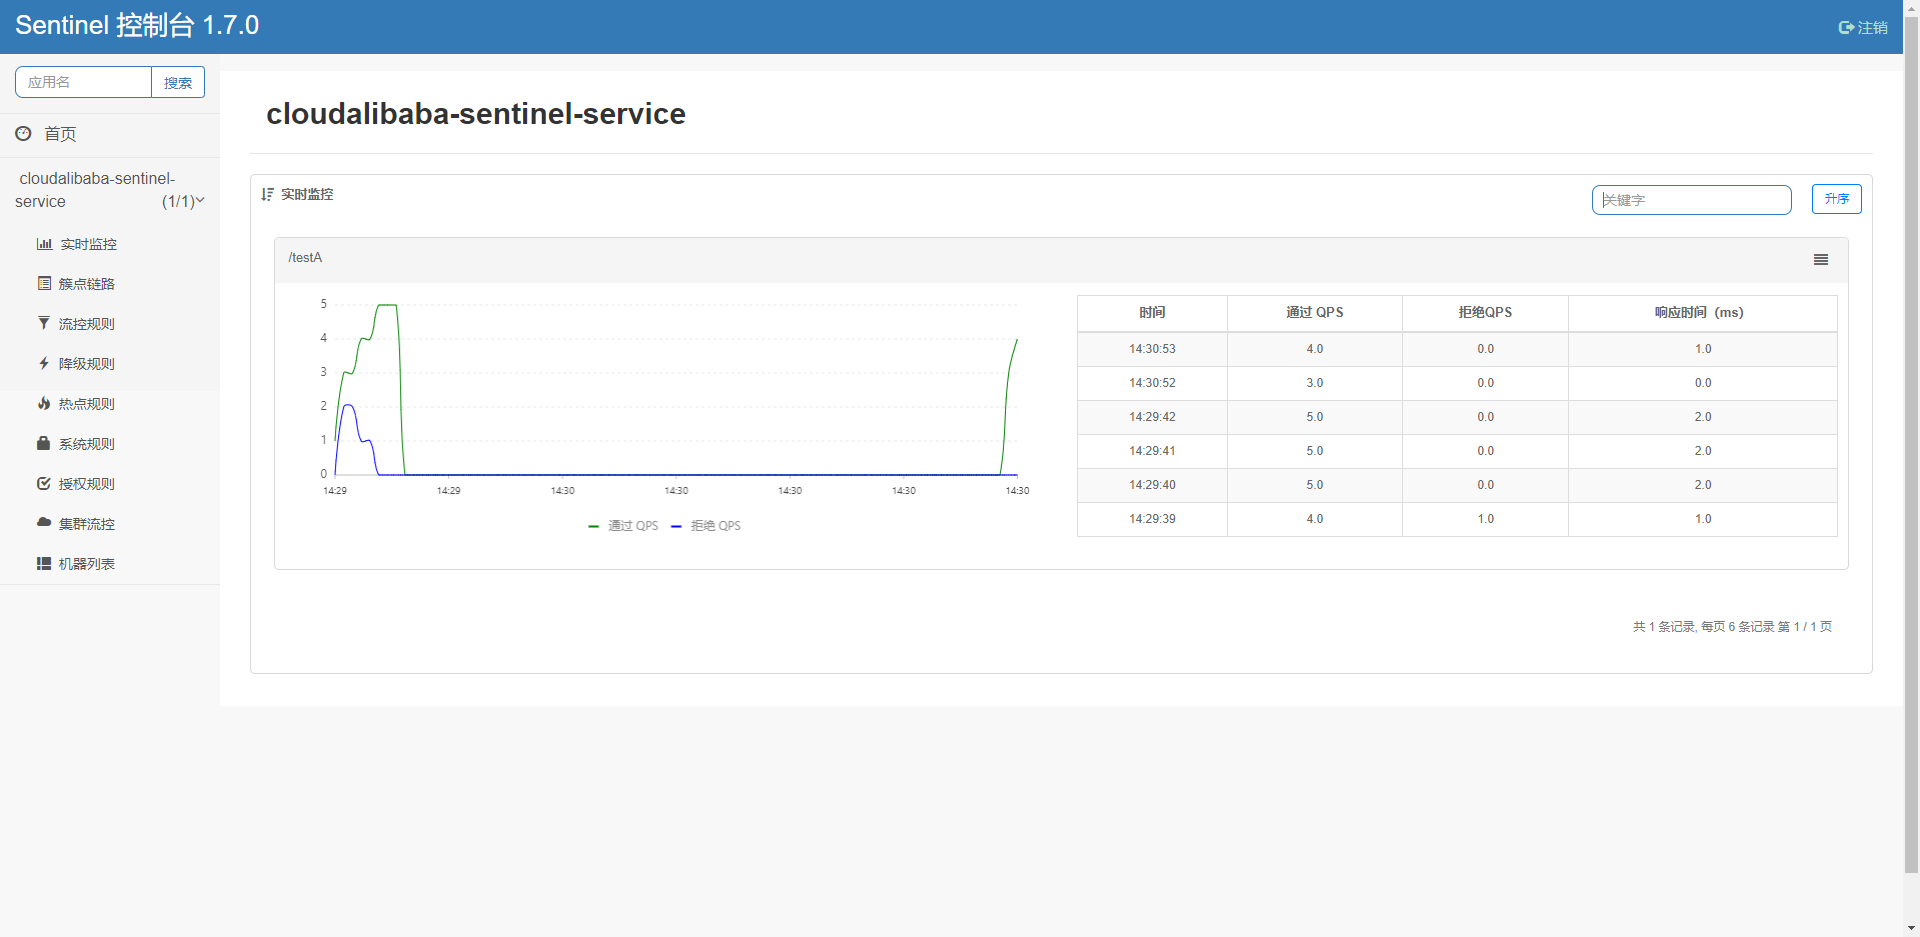Focus the 应用名 search input
The height and width of the screenshot is (937, 1920).
(83, 82)
